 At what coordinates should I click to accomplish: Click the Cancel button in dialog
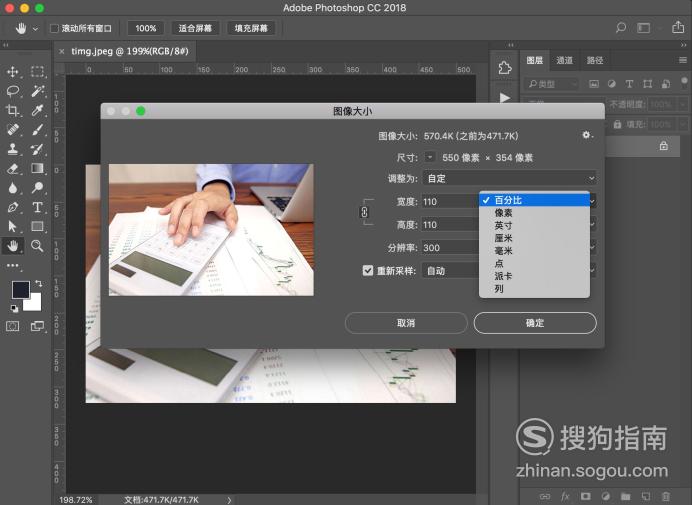[406, 323]
